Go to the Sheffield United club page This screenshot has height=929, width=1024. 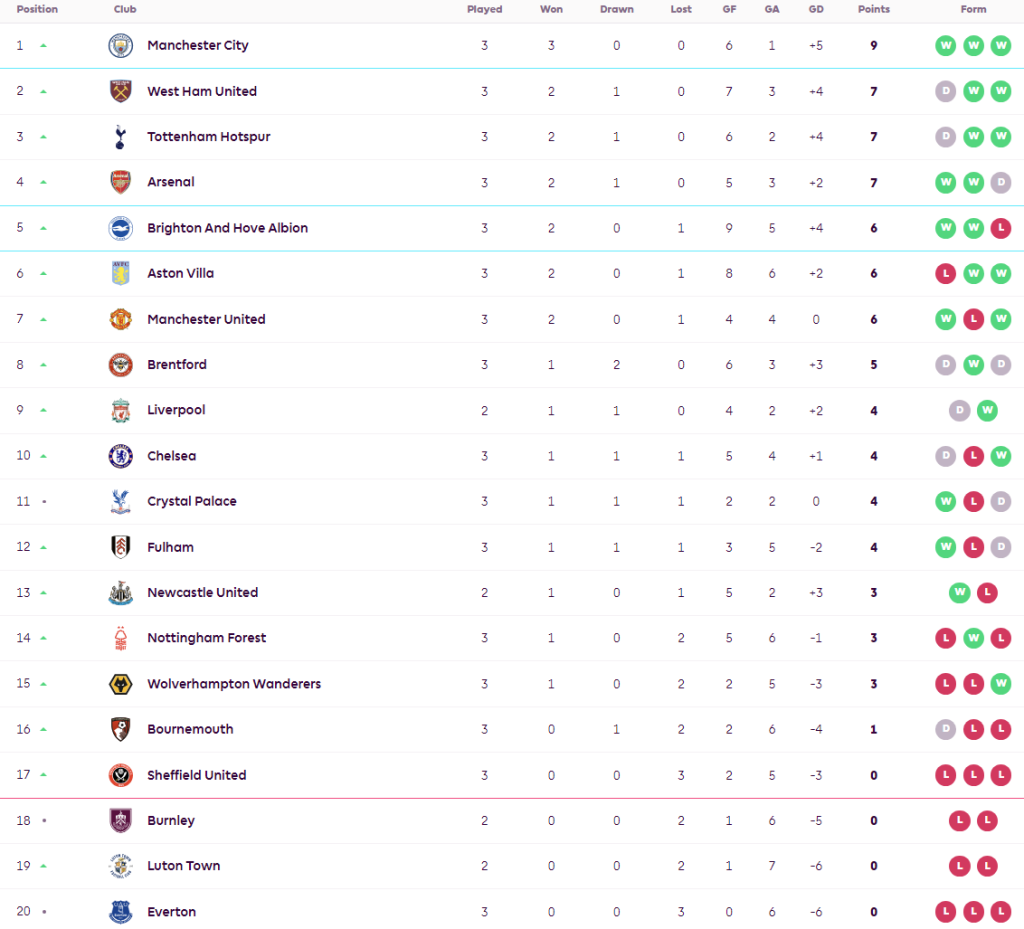point(196,775)
